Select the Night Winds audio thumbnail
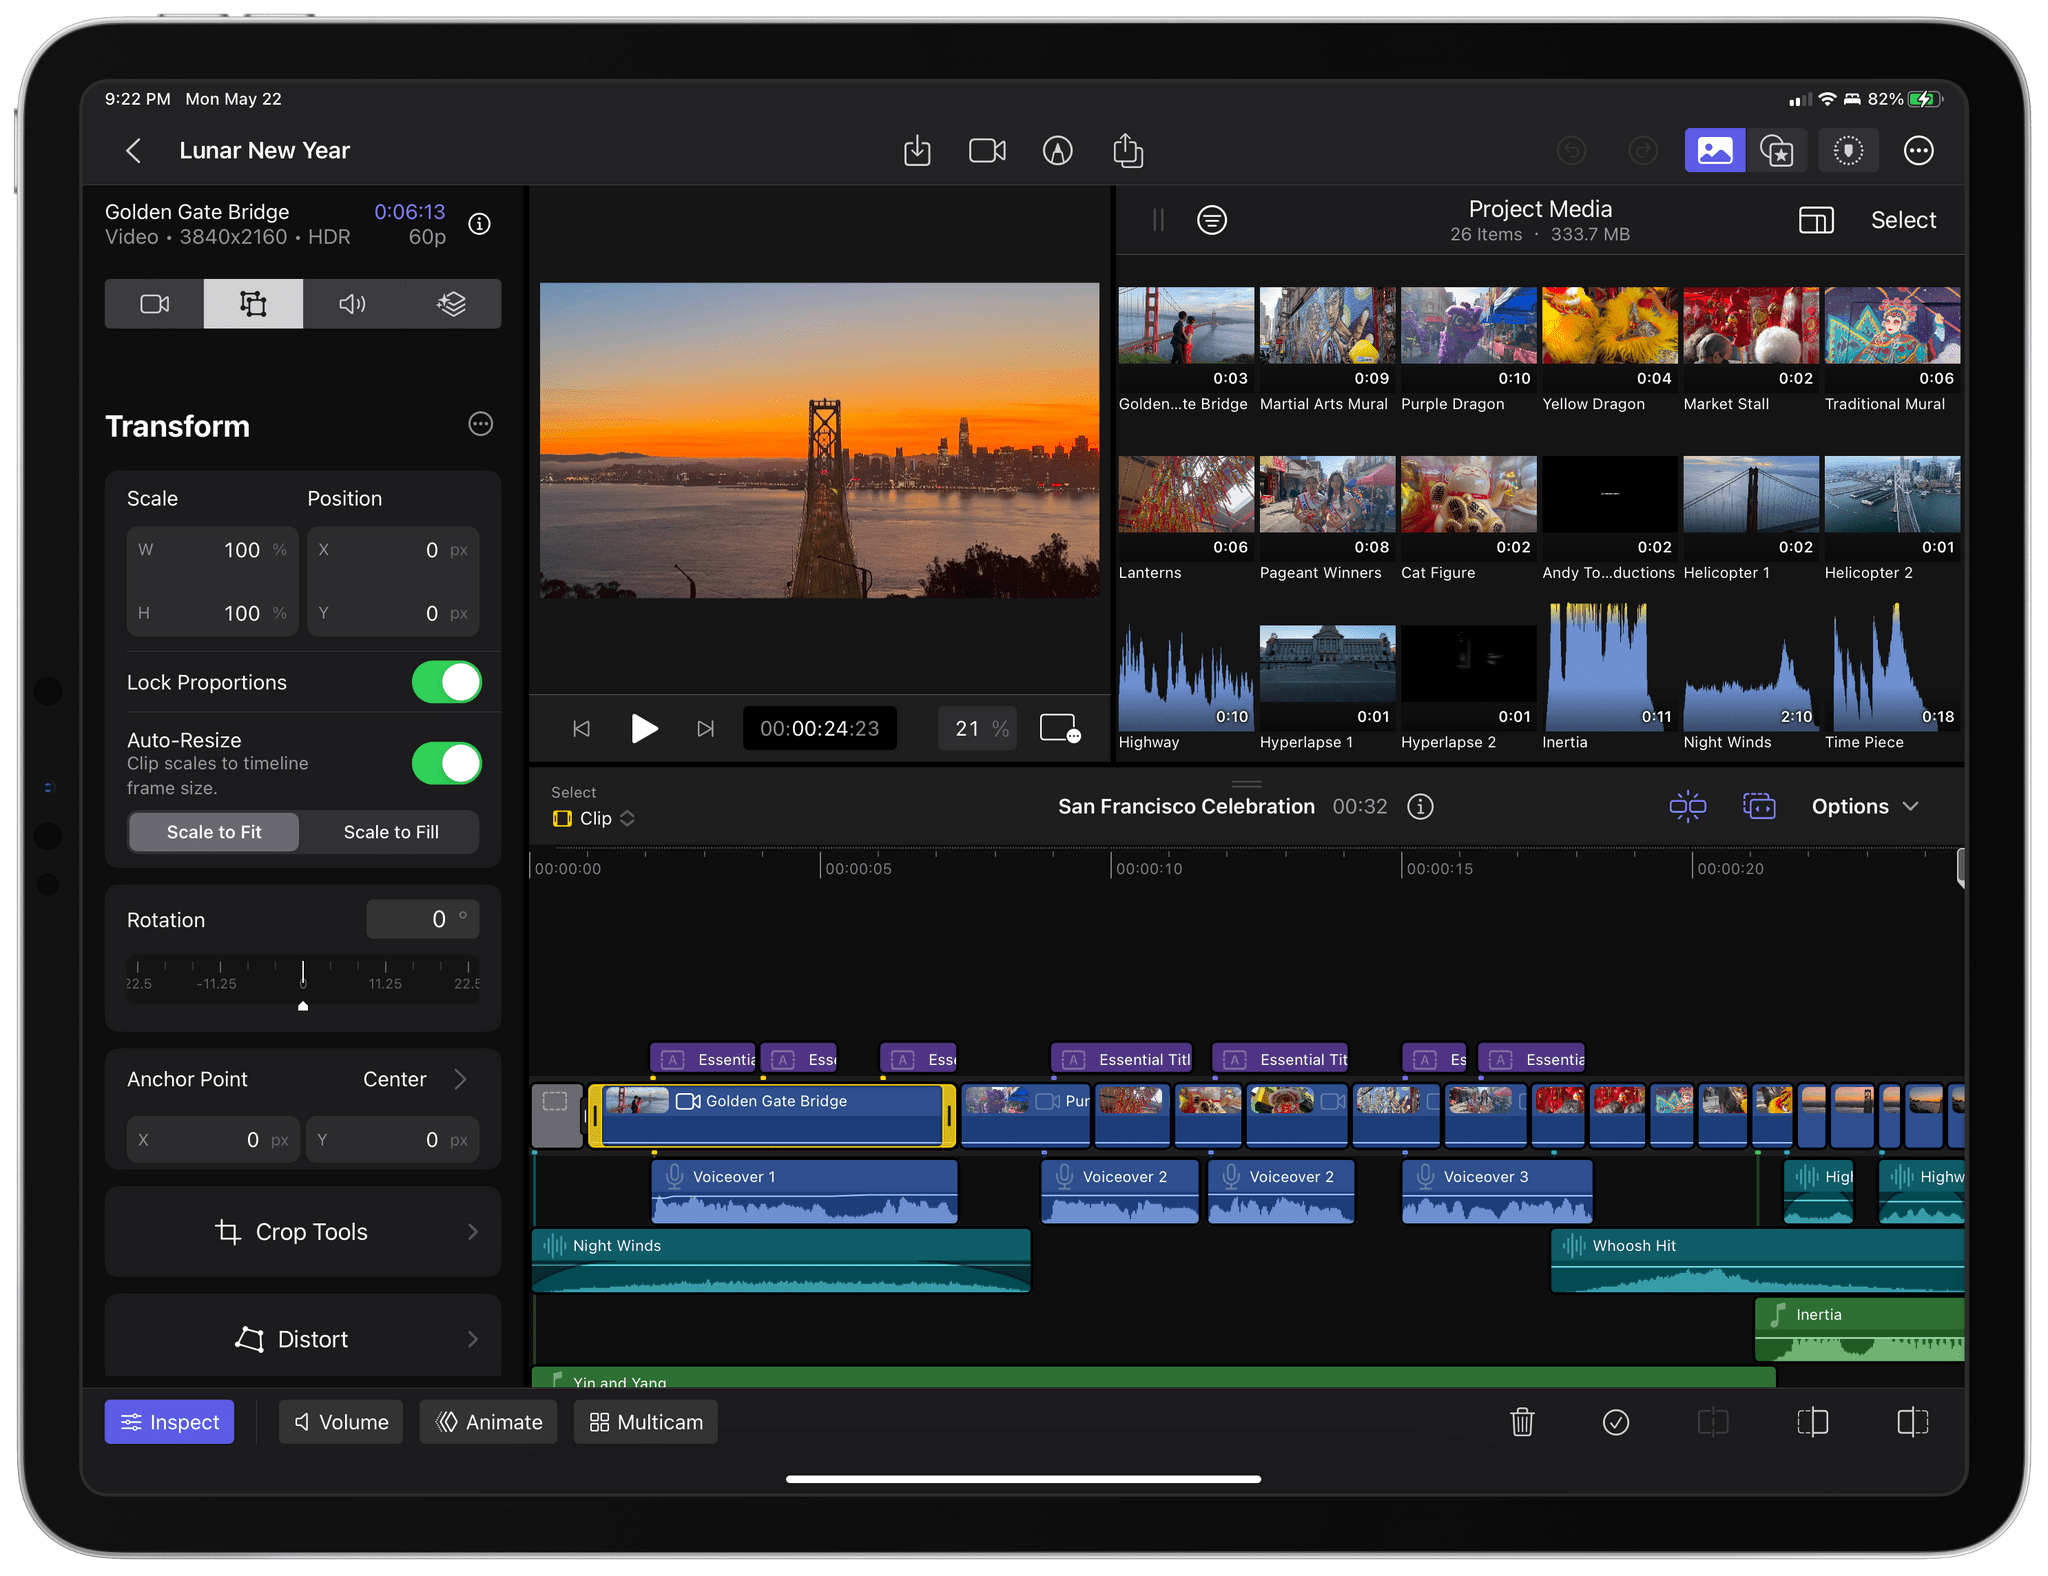This screenshot has width=2048, height=1576. [1750, 677]
